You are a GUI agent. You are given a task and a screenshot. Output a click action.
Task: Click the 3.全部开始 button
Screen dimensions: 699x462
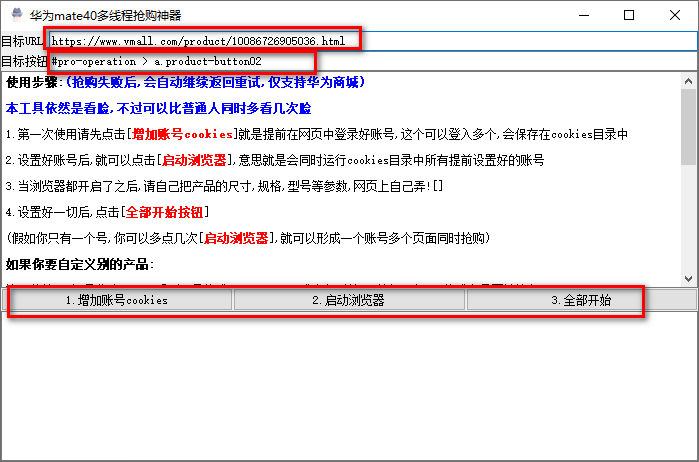(581, 300)
